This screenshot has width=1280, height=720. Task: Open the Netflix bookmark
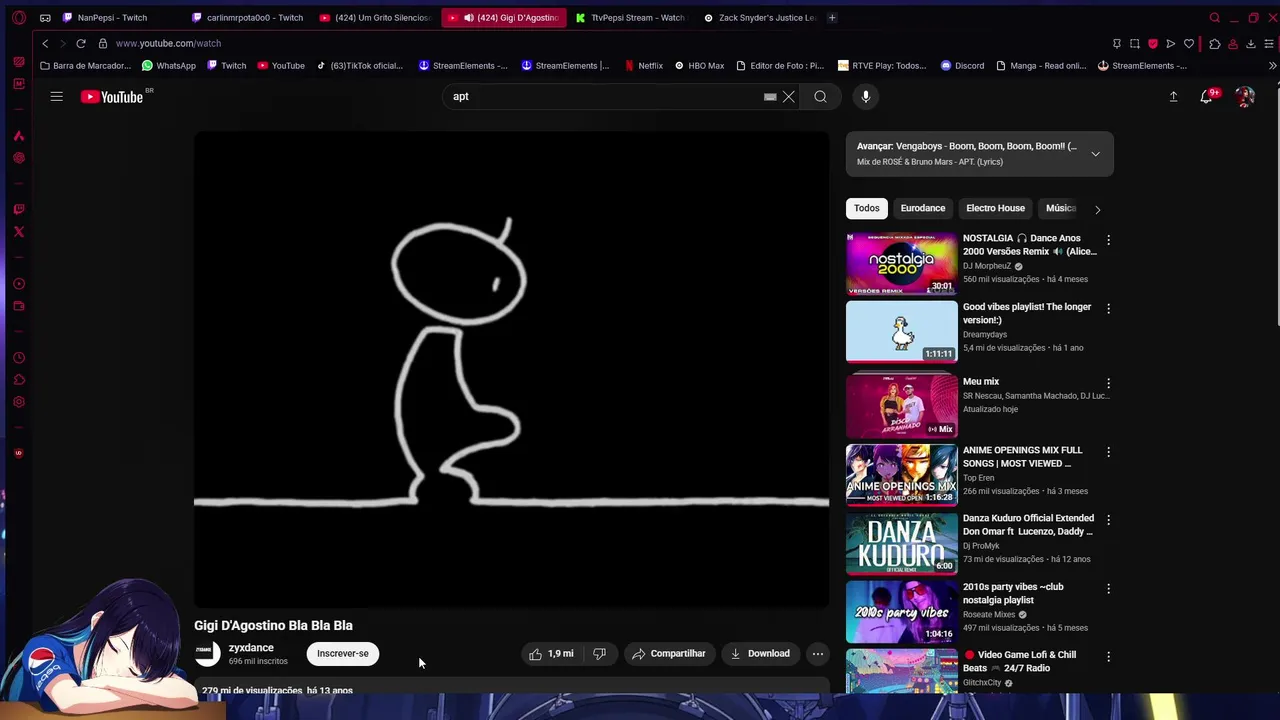pos(643,66)
